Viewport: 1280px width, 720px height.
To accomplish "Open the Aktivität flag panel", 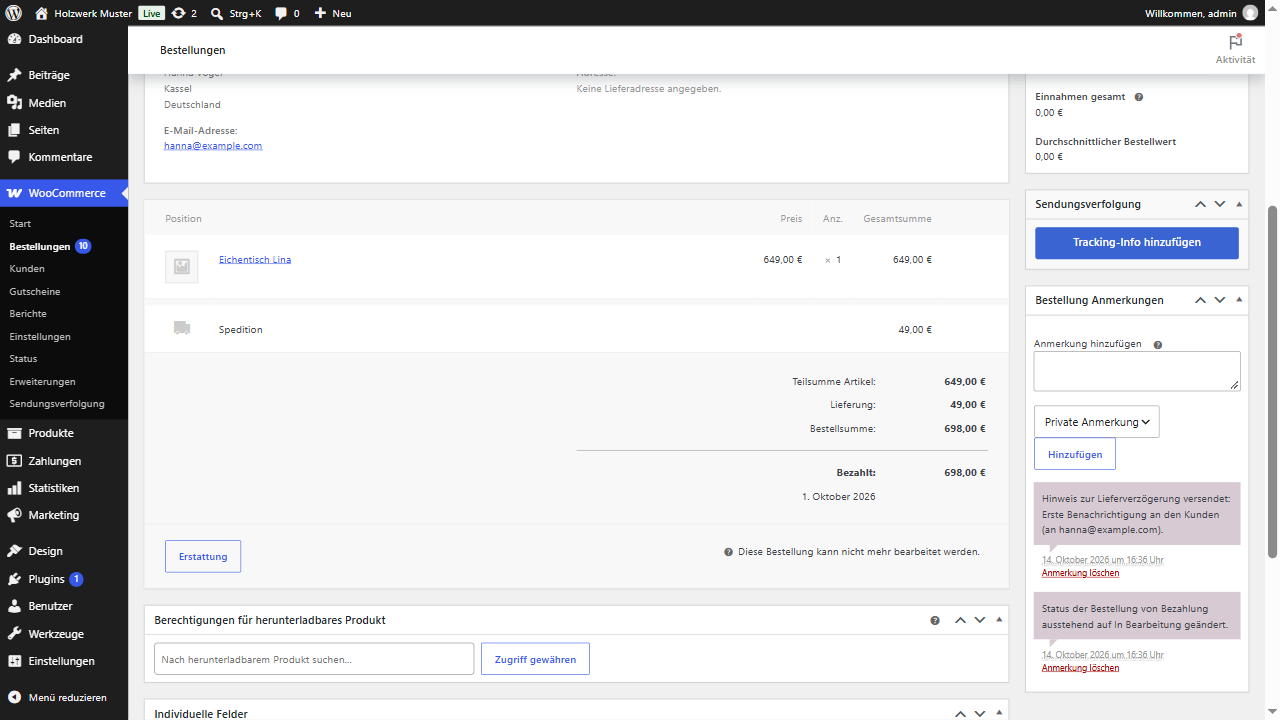I will (x=1235, y=49).
